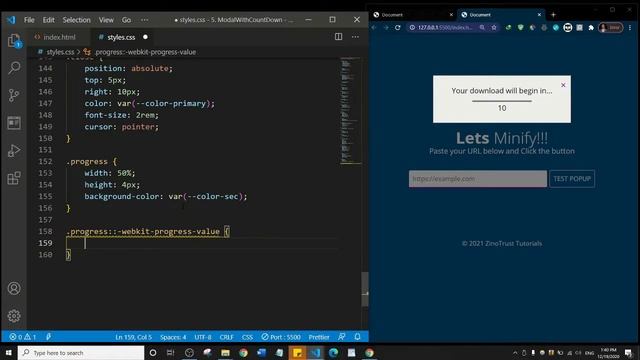Click the code minimap

[351, 110]
